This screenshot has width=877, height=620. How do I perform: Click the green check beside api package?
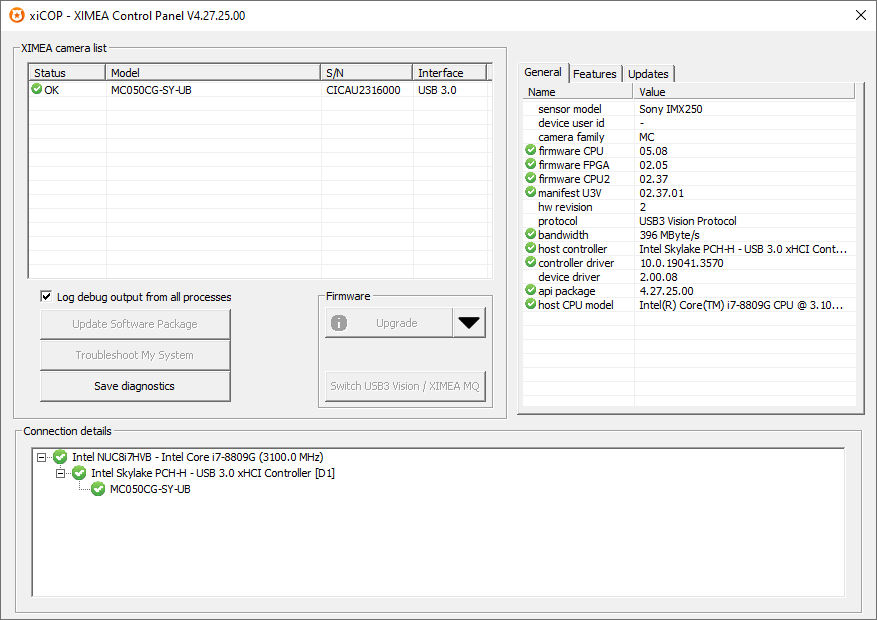pyautogui.click(x=531, y=290)
